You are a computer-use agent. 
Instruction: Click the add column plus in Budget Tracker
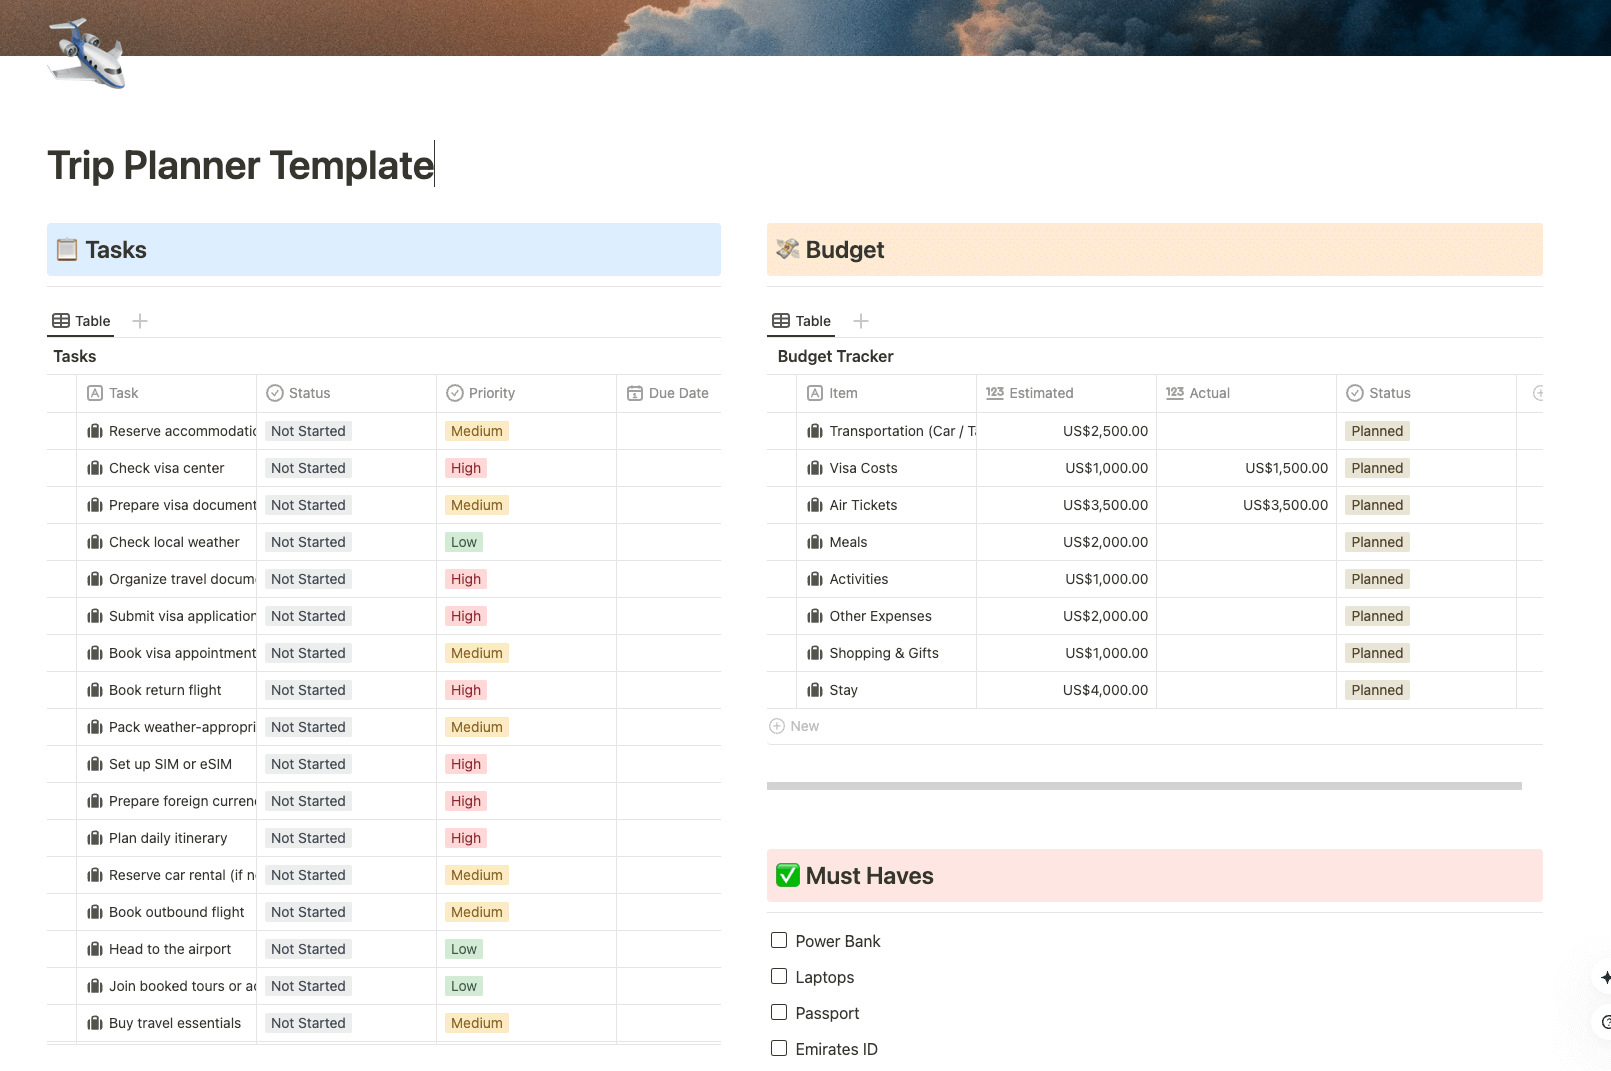[1537, 393]
